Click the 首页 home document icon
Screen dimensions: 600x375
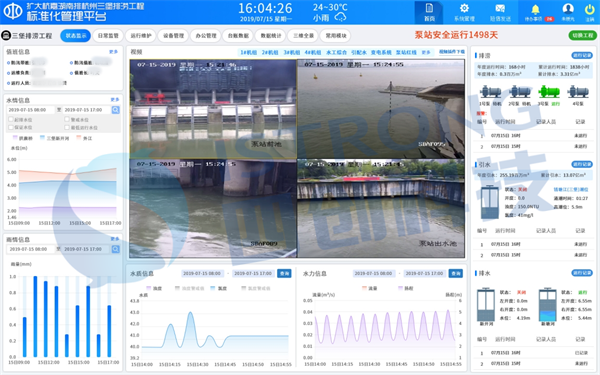[x=429, y=8]
